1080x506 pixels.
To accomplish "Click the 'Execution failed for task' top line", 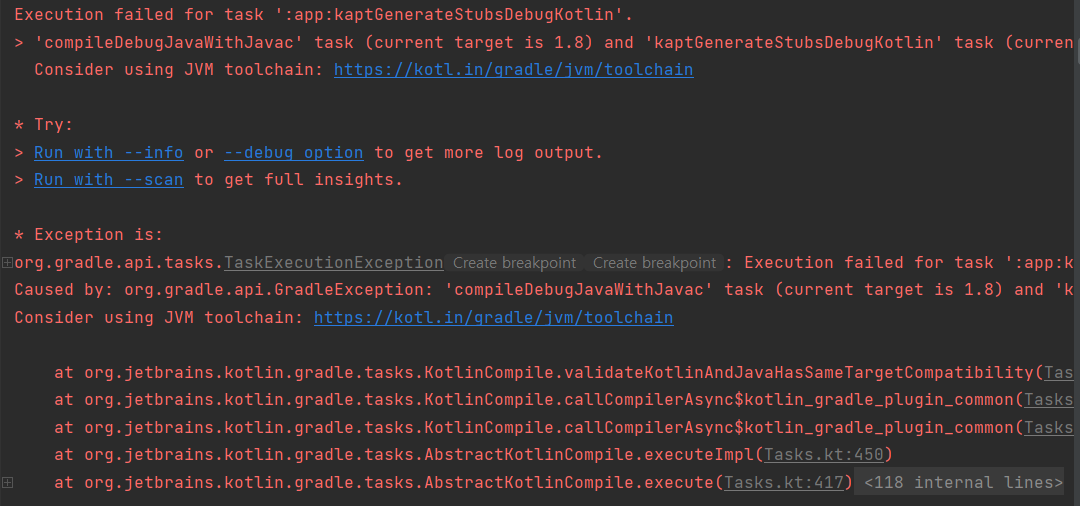I will coord(324,14).
